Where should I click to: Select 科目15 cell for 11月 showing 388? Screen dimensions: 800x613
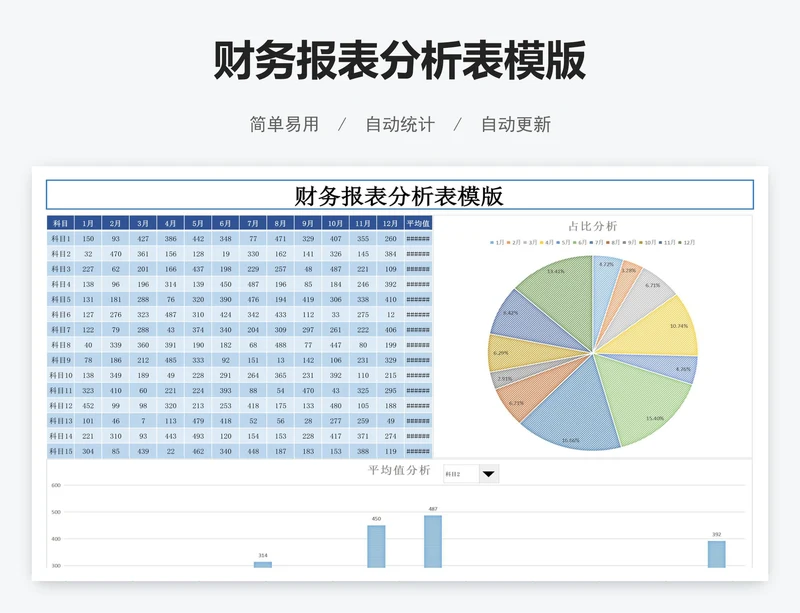click(x=363, y=451)
